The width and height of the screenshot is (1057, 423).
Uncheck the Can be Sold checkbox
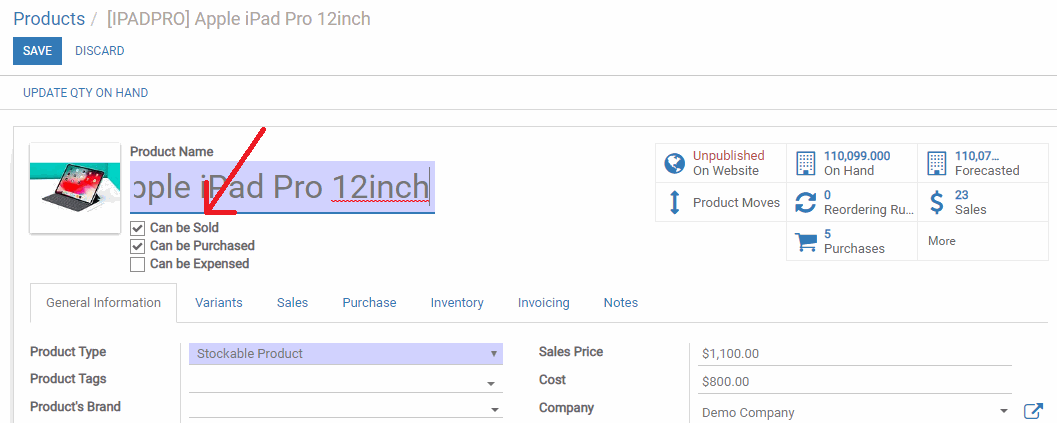pyautogui.click(x=138, y=228)
